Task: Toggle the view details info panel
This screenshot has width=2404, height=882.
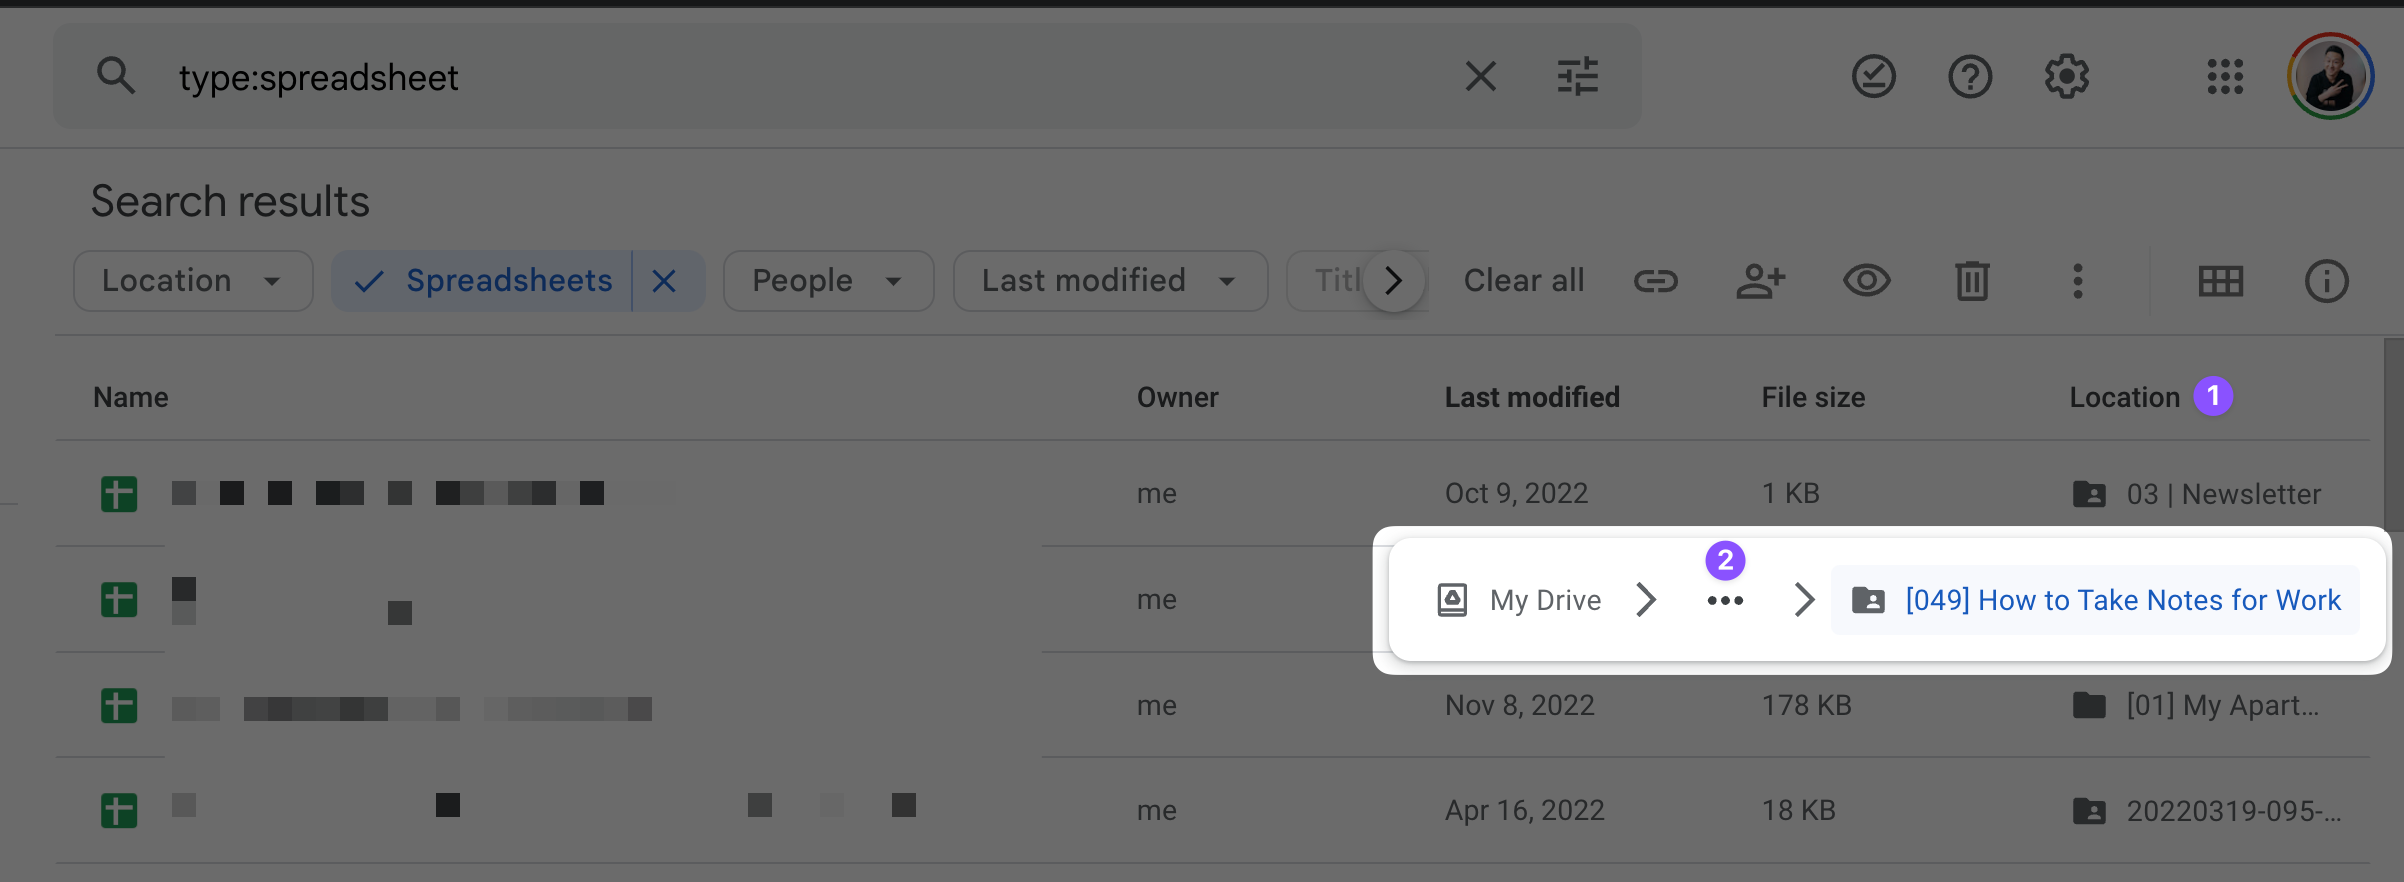Action: 2326,281
